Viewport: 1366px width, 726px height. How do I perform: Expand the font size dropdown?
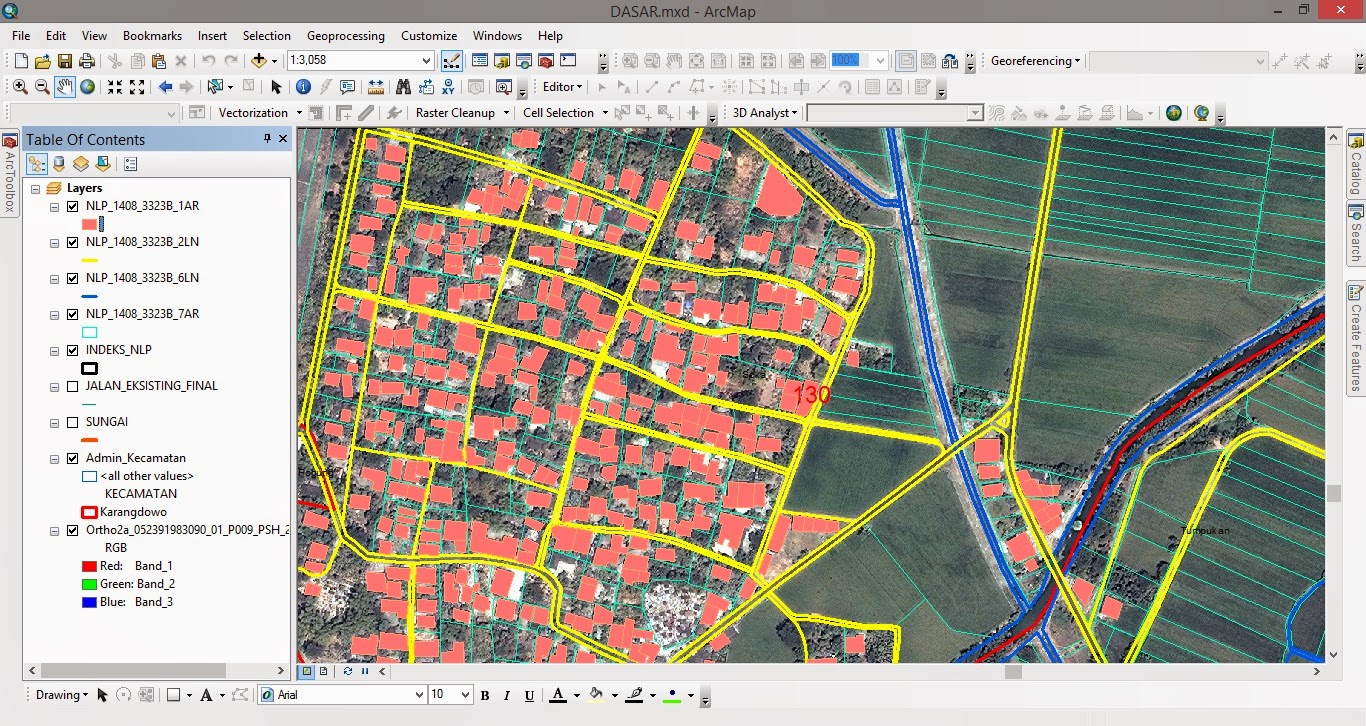465,695
